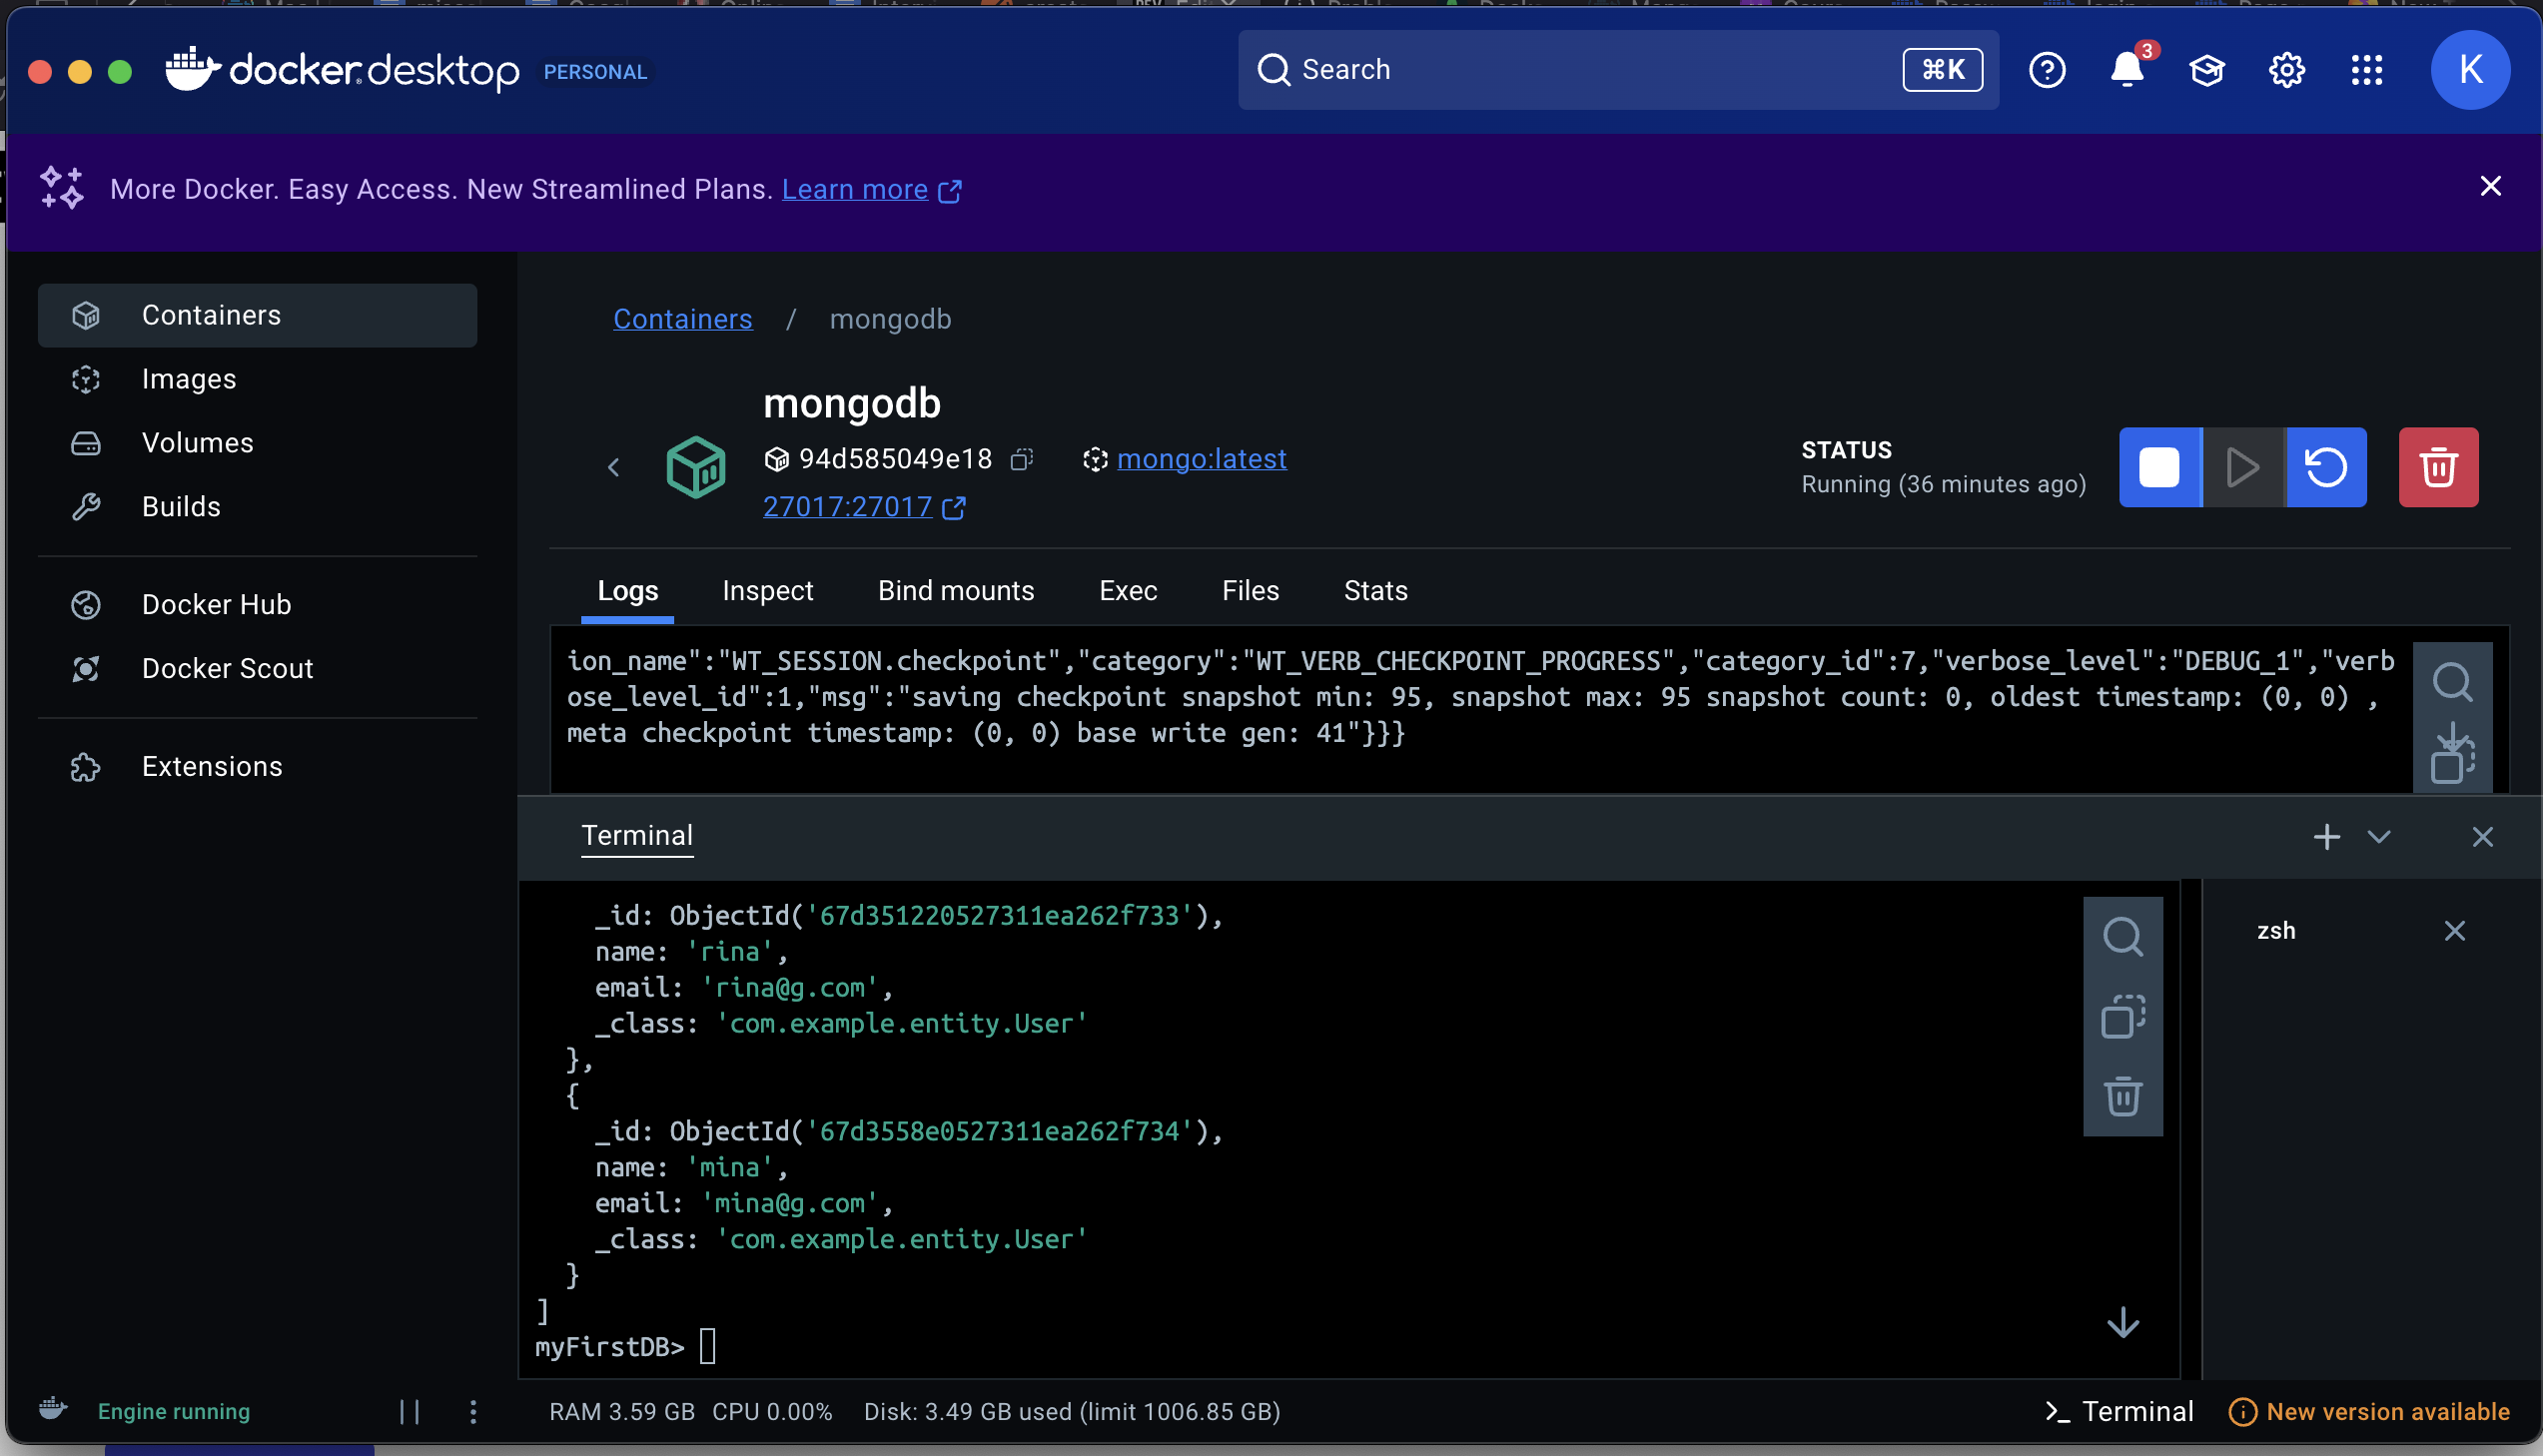Open the apps grid menu icon

tap(2367, 70)
